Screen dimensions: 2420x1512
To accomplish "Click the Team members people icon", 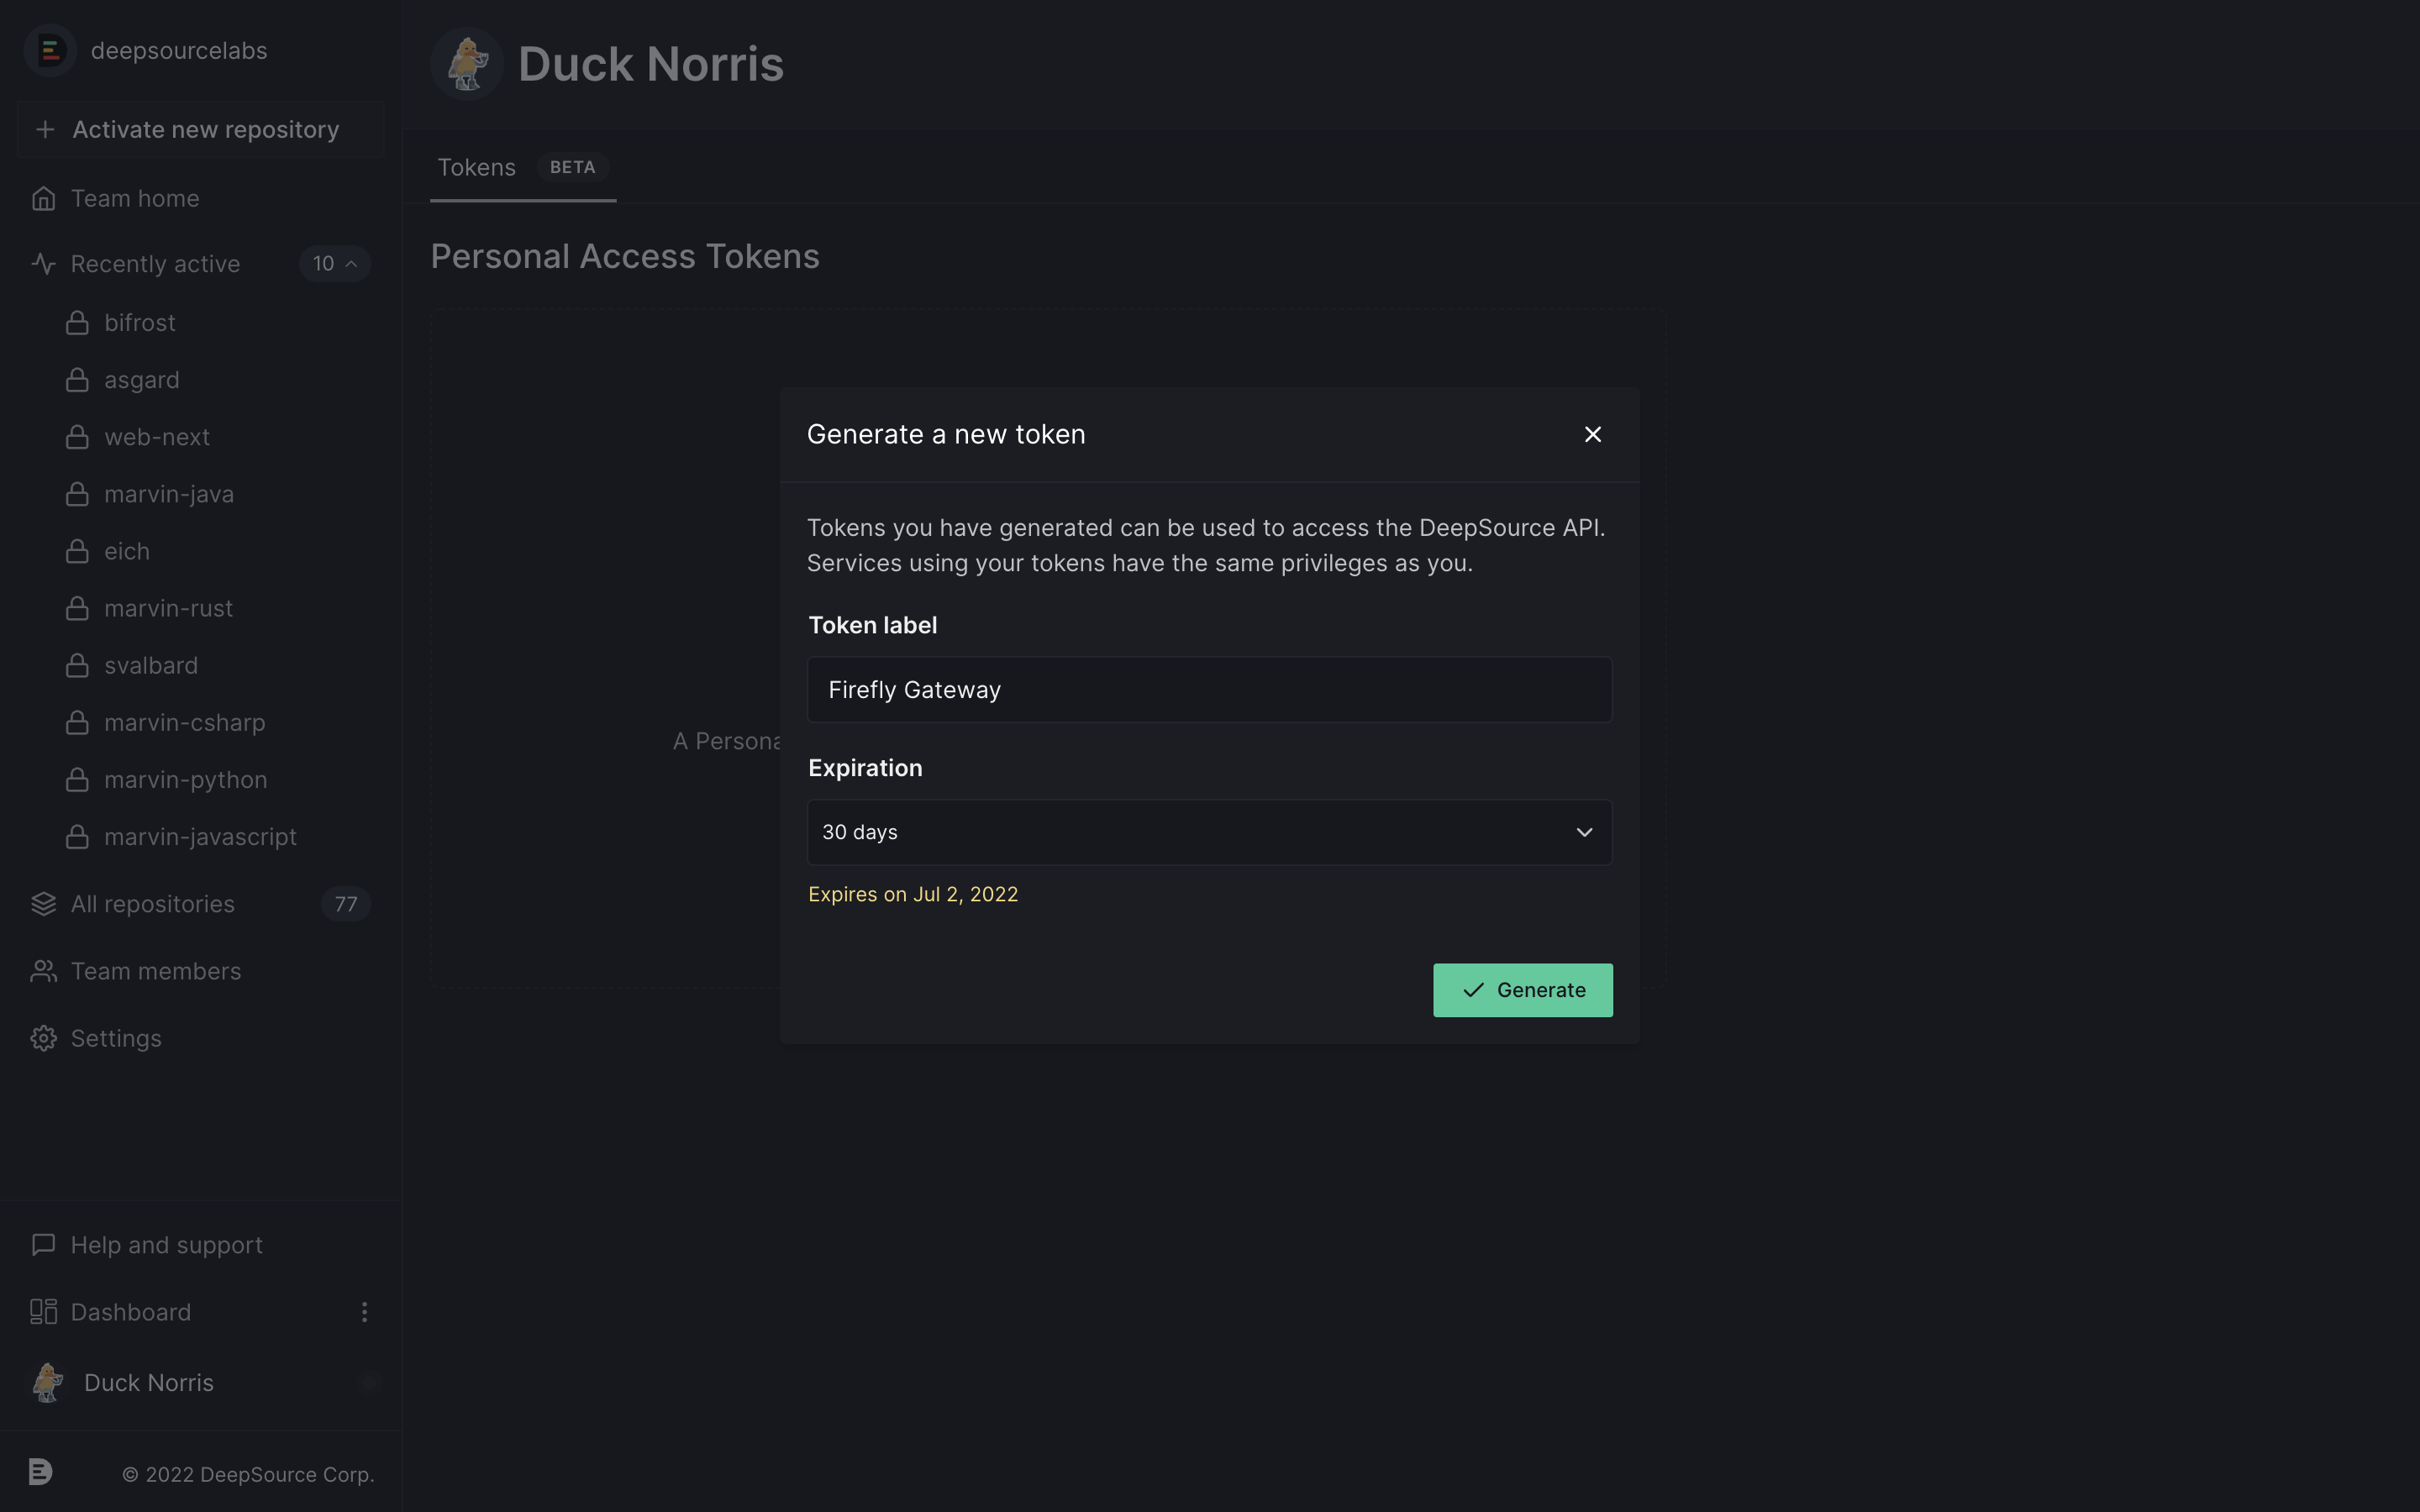I will coord(42,970).
